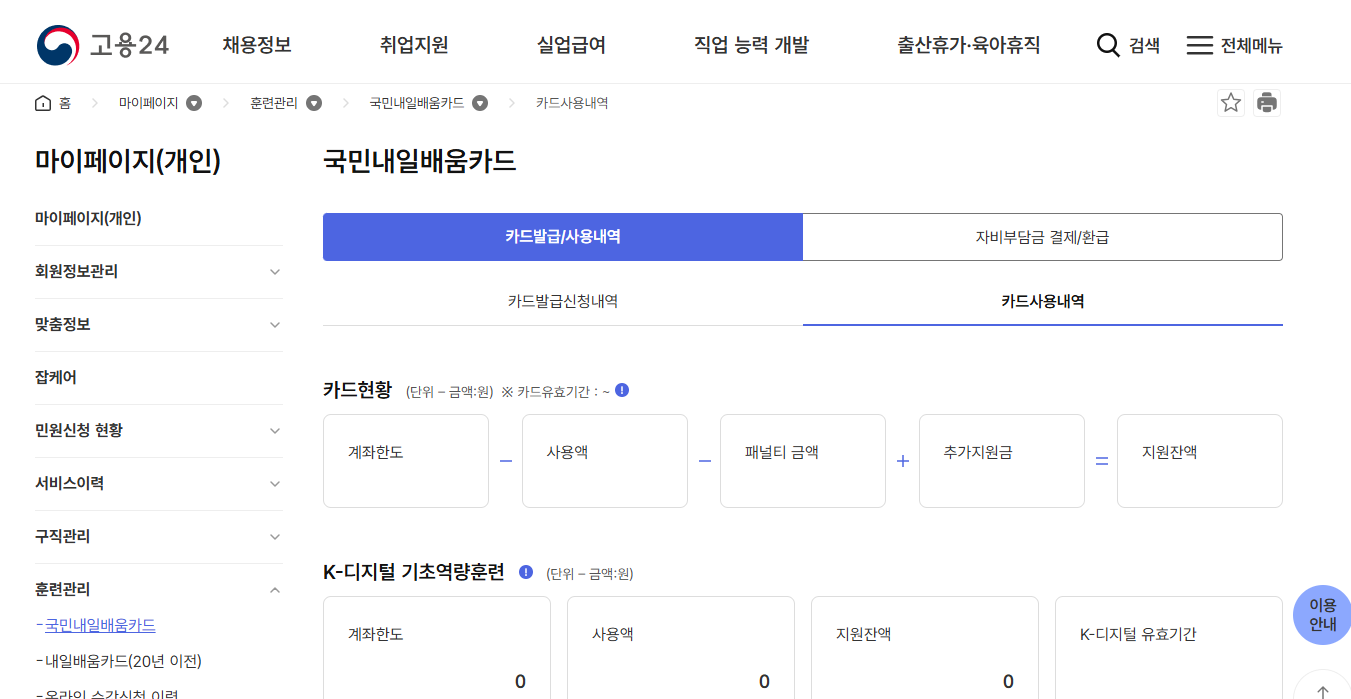The image size is (1351, 699).
Task: Open 채용정보 top menu
Action: tap(257, 45)
